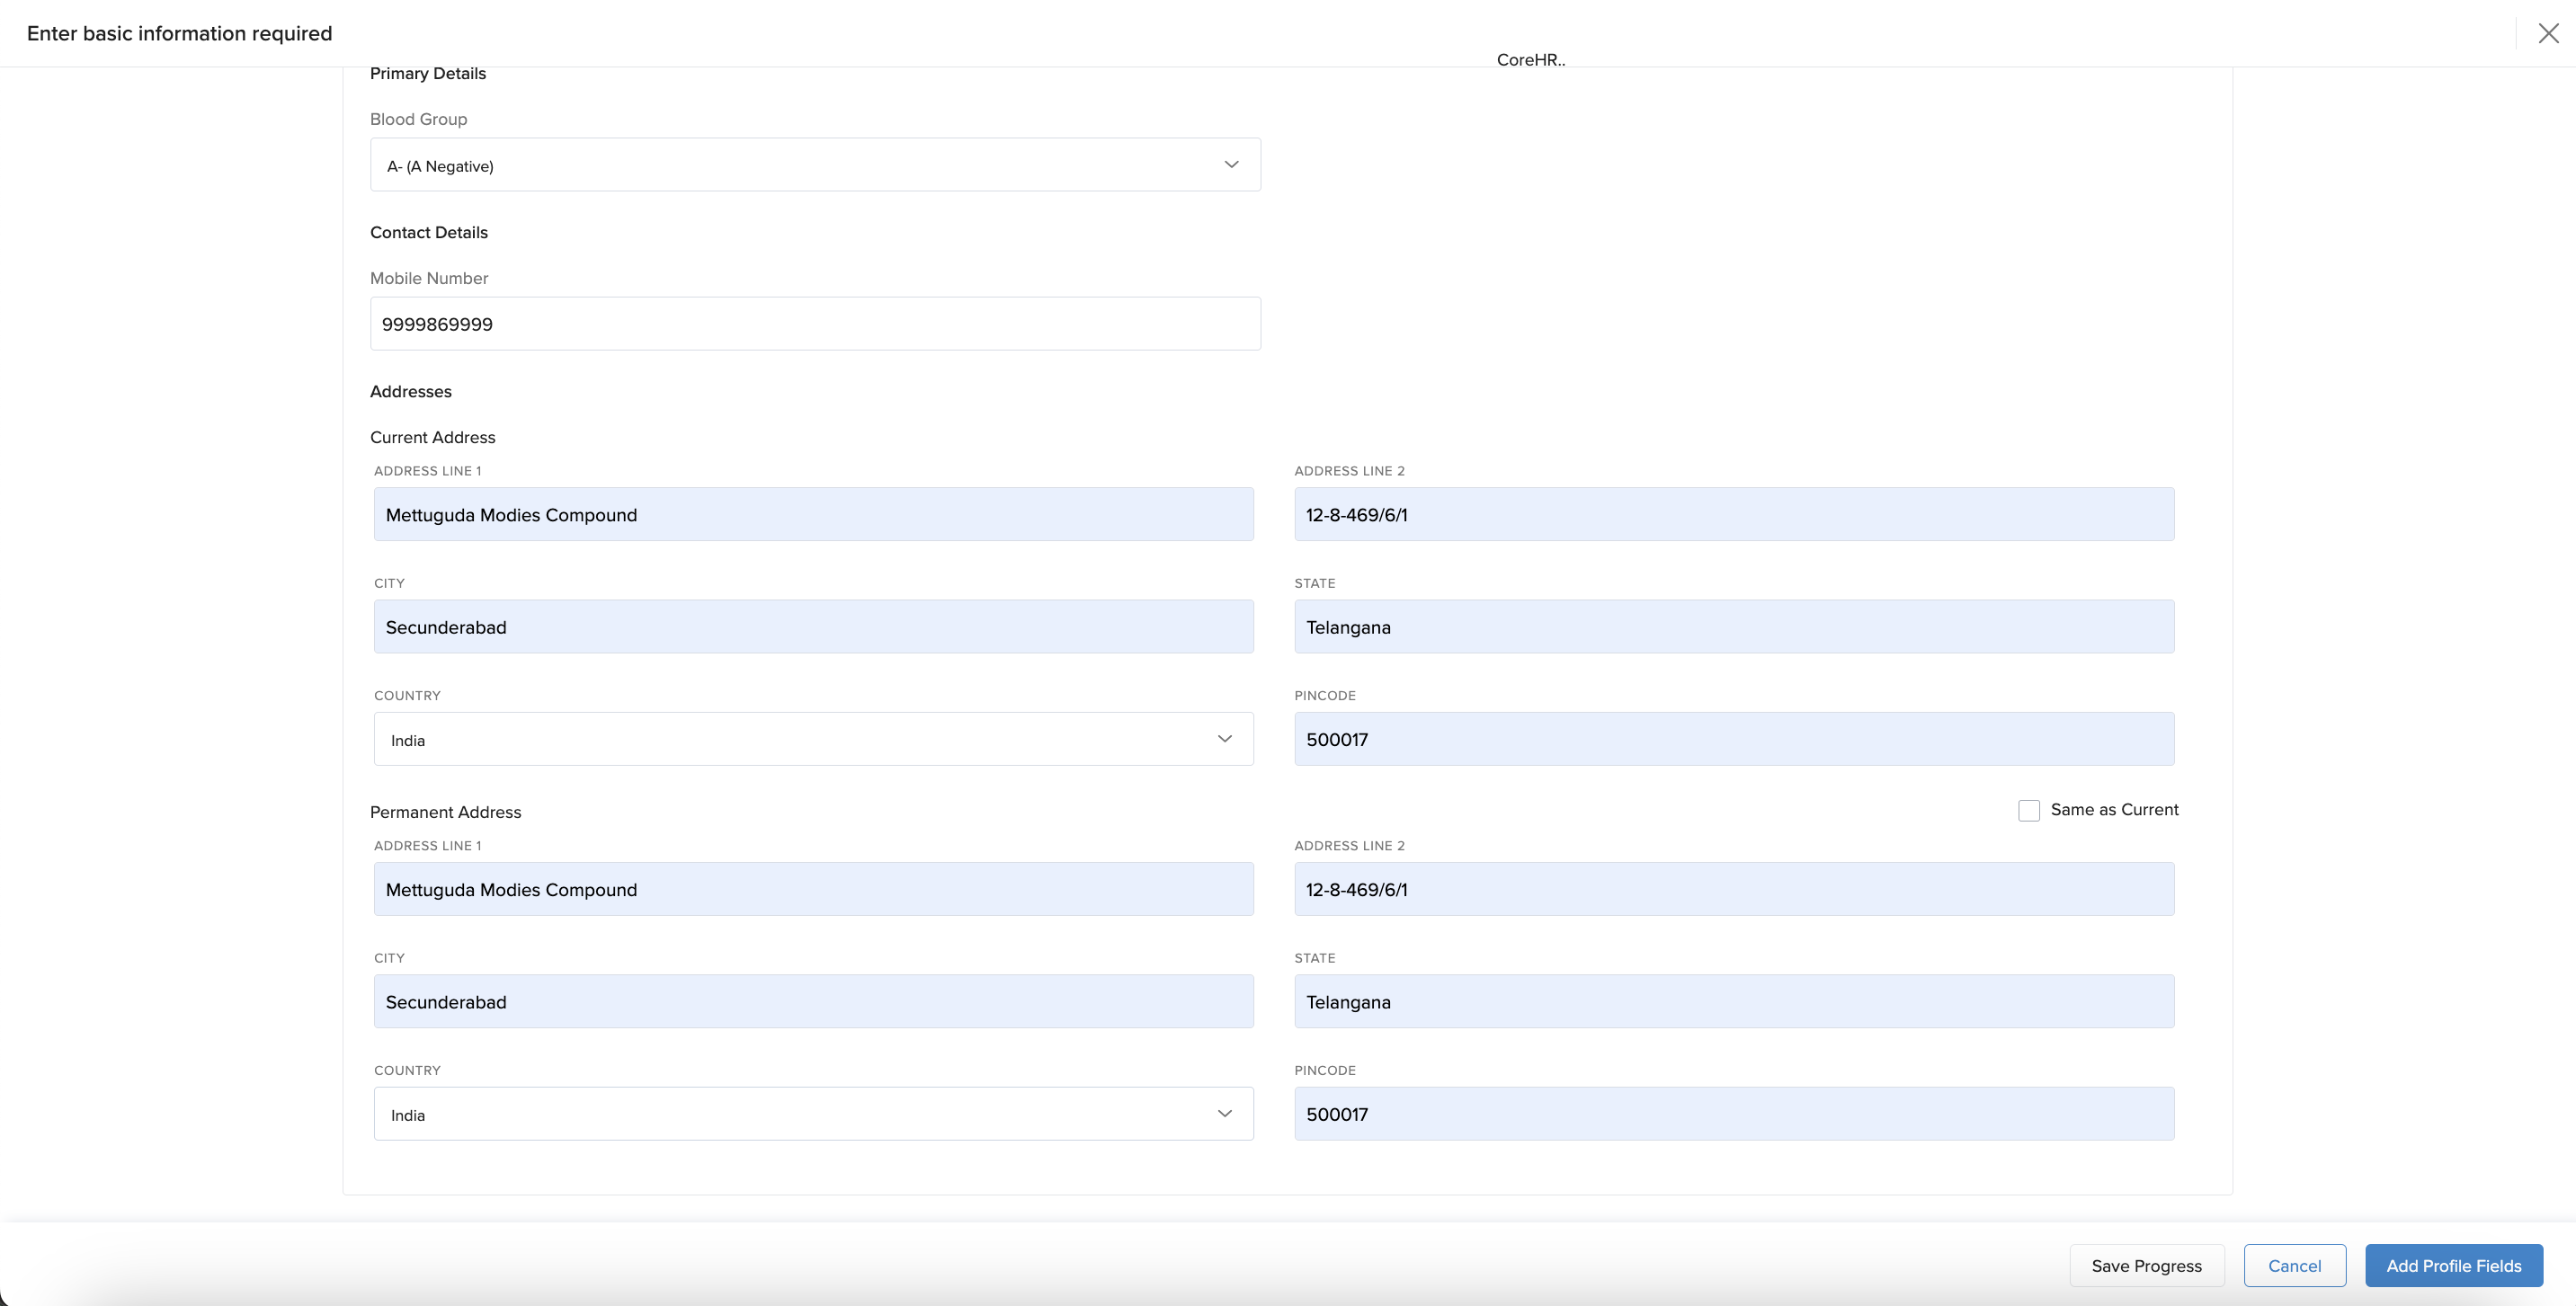The image size is (2576, 1306).
Task: Click Permanent Address Line 2 field
Action: coord(1733,889)
